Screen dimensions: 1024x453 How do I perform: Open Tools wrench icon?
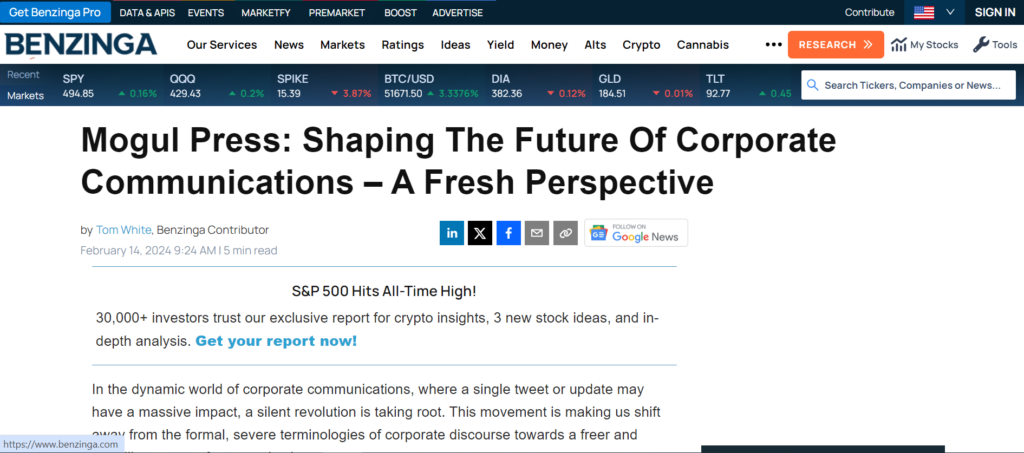click(980, 44)
